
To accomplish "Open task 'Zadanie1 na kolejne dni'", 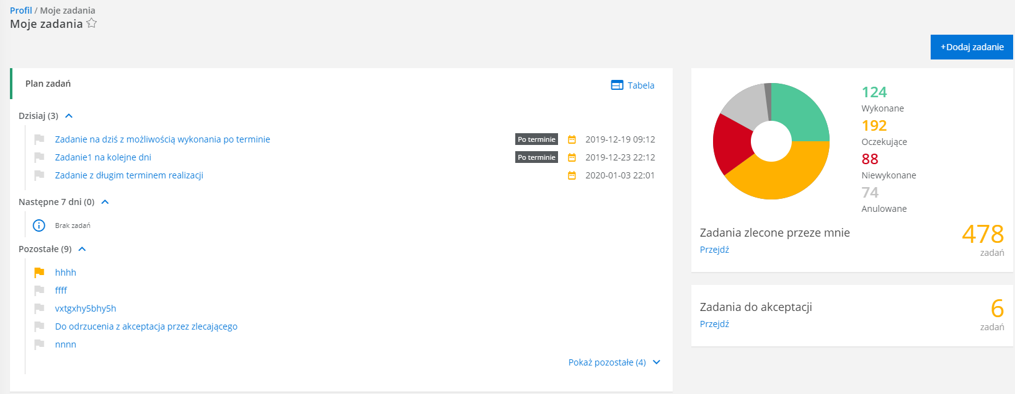I will [104, 157].
